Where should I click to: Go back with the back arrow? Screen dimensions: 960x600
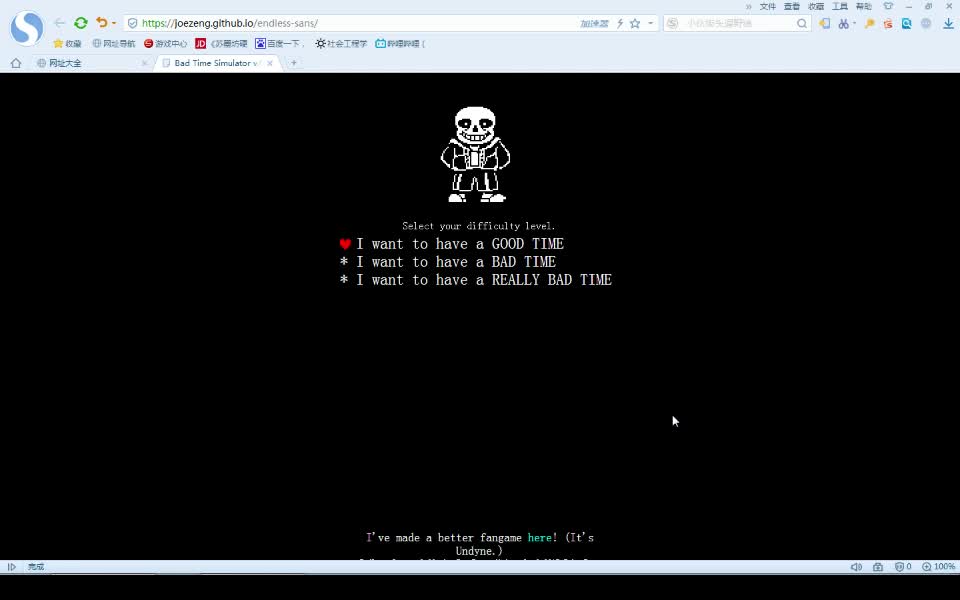[x=59, y=23]
